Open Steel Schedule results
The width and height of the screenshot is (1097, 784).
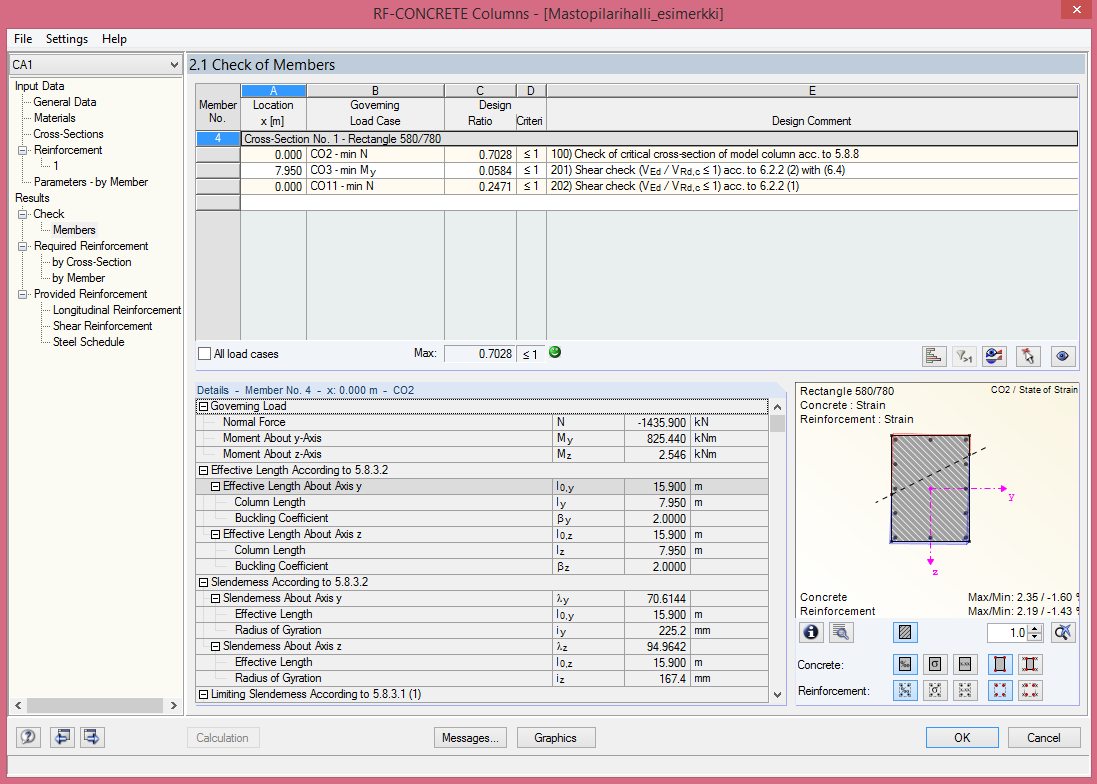89,342
